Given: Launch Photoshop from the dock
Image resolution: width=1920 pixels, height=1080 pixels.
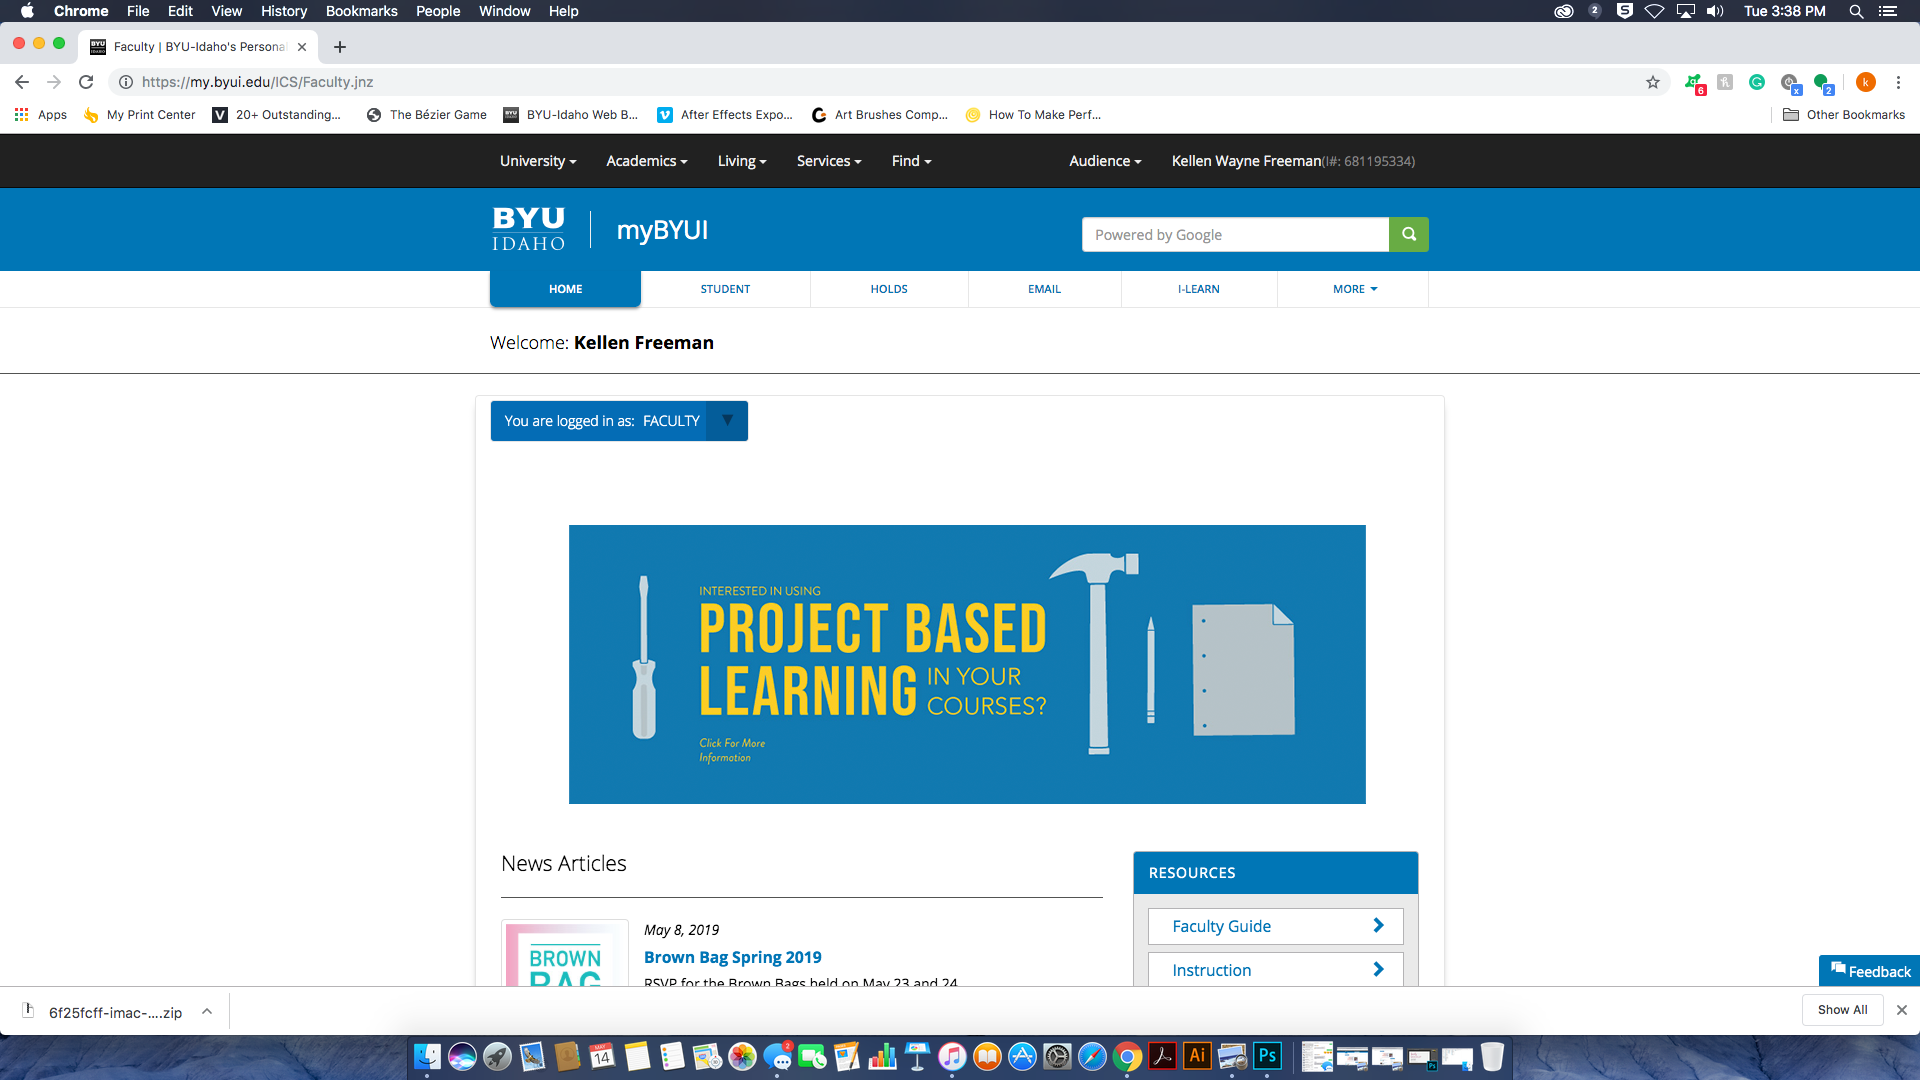Looking at the screenshot, I should click(x=1267, y=1056).
